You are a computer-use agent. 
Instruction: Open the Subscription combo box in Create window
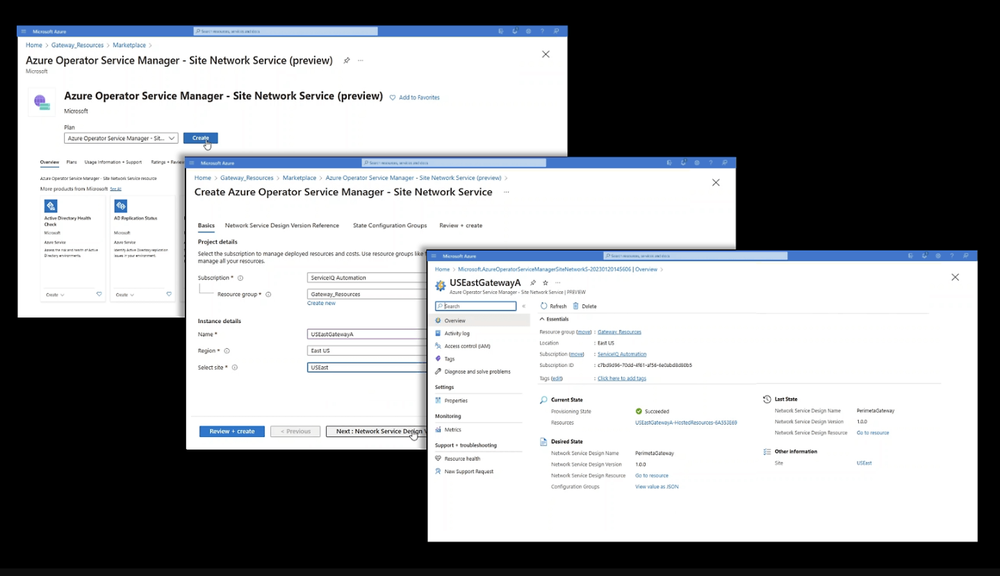coord(367,277)
